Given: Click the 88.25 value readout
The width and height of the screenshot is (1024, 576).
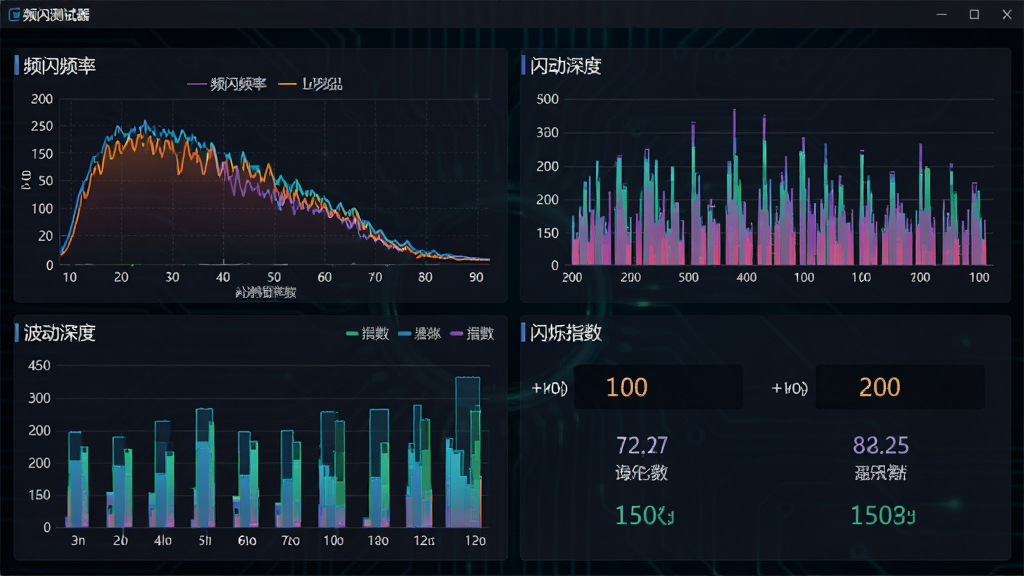Looking at the screenshot, I should (880, 445).
